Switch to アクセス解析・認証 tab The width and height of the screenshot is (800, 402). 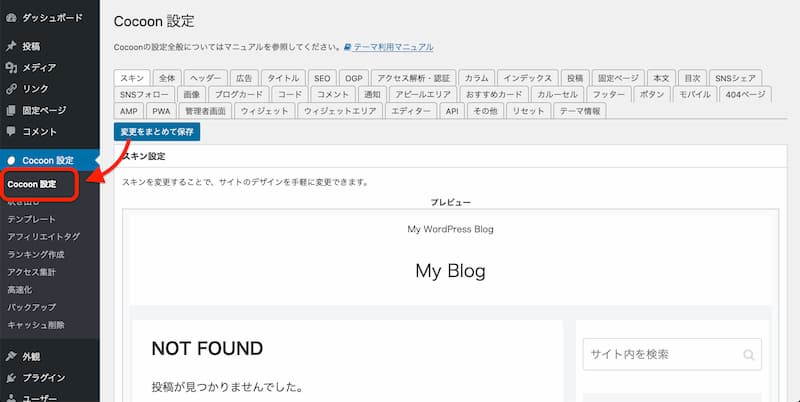pos(414,78)
